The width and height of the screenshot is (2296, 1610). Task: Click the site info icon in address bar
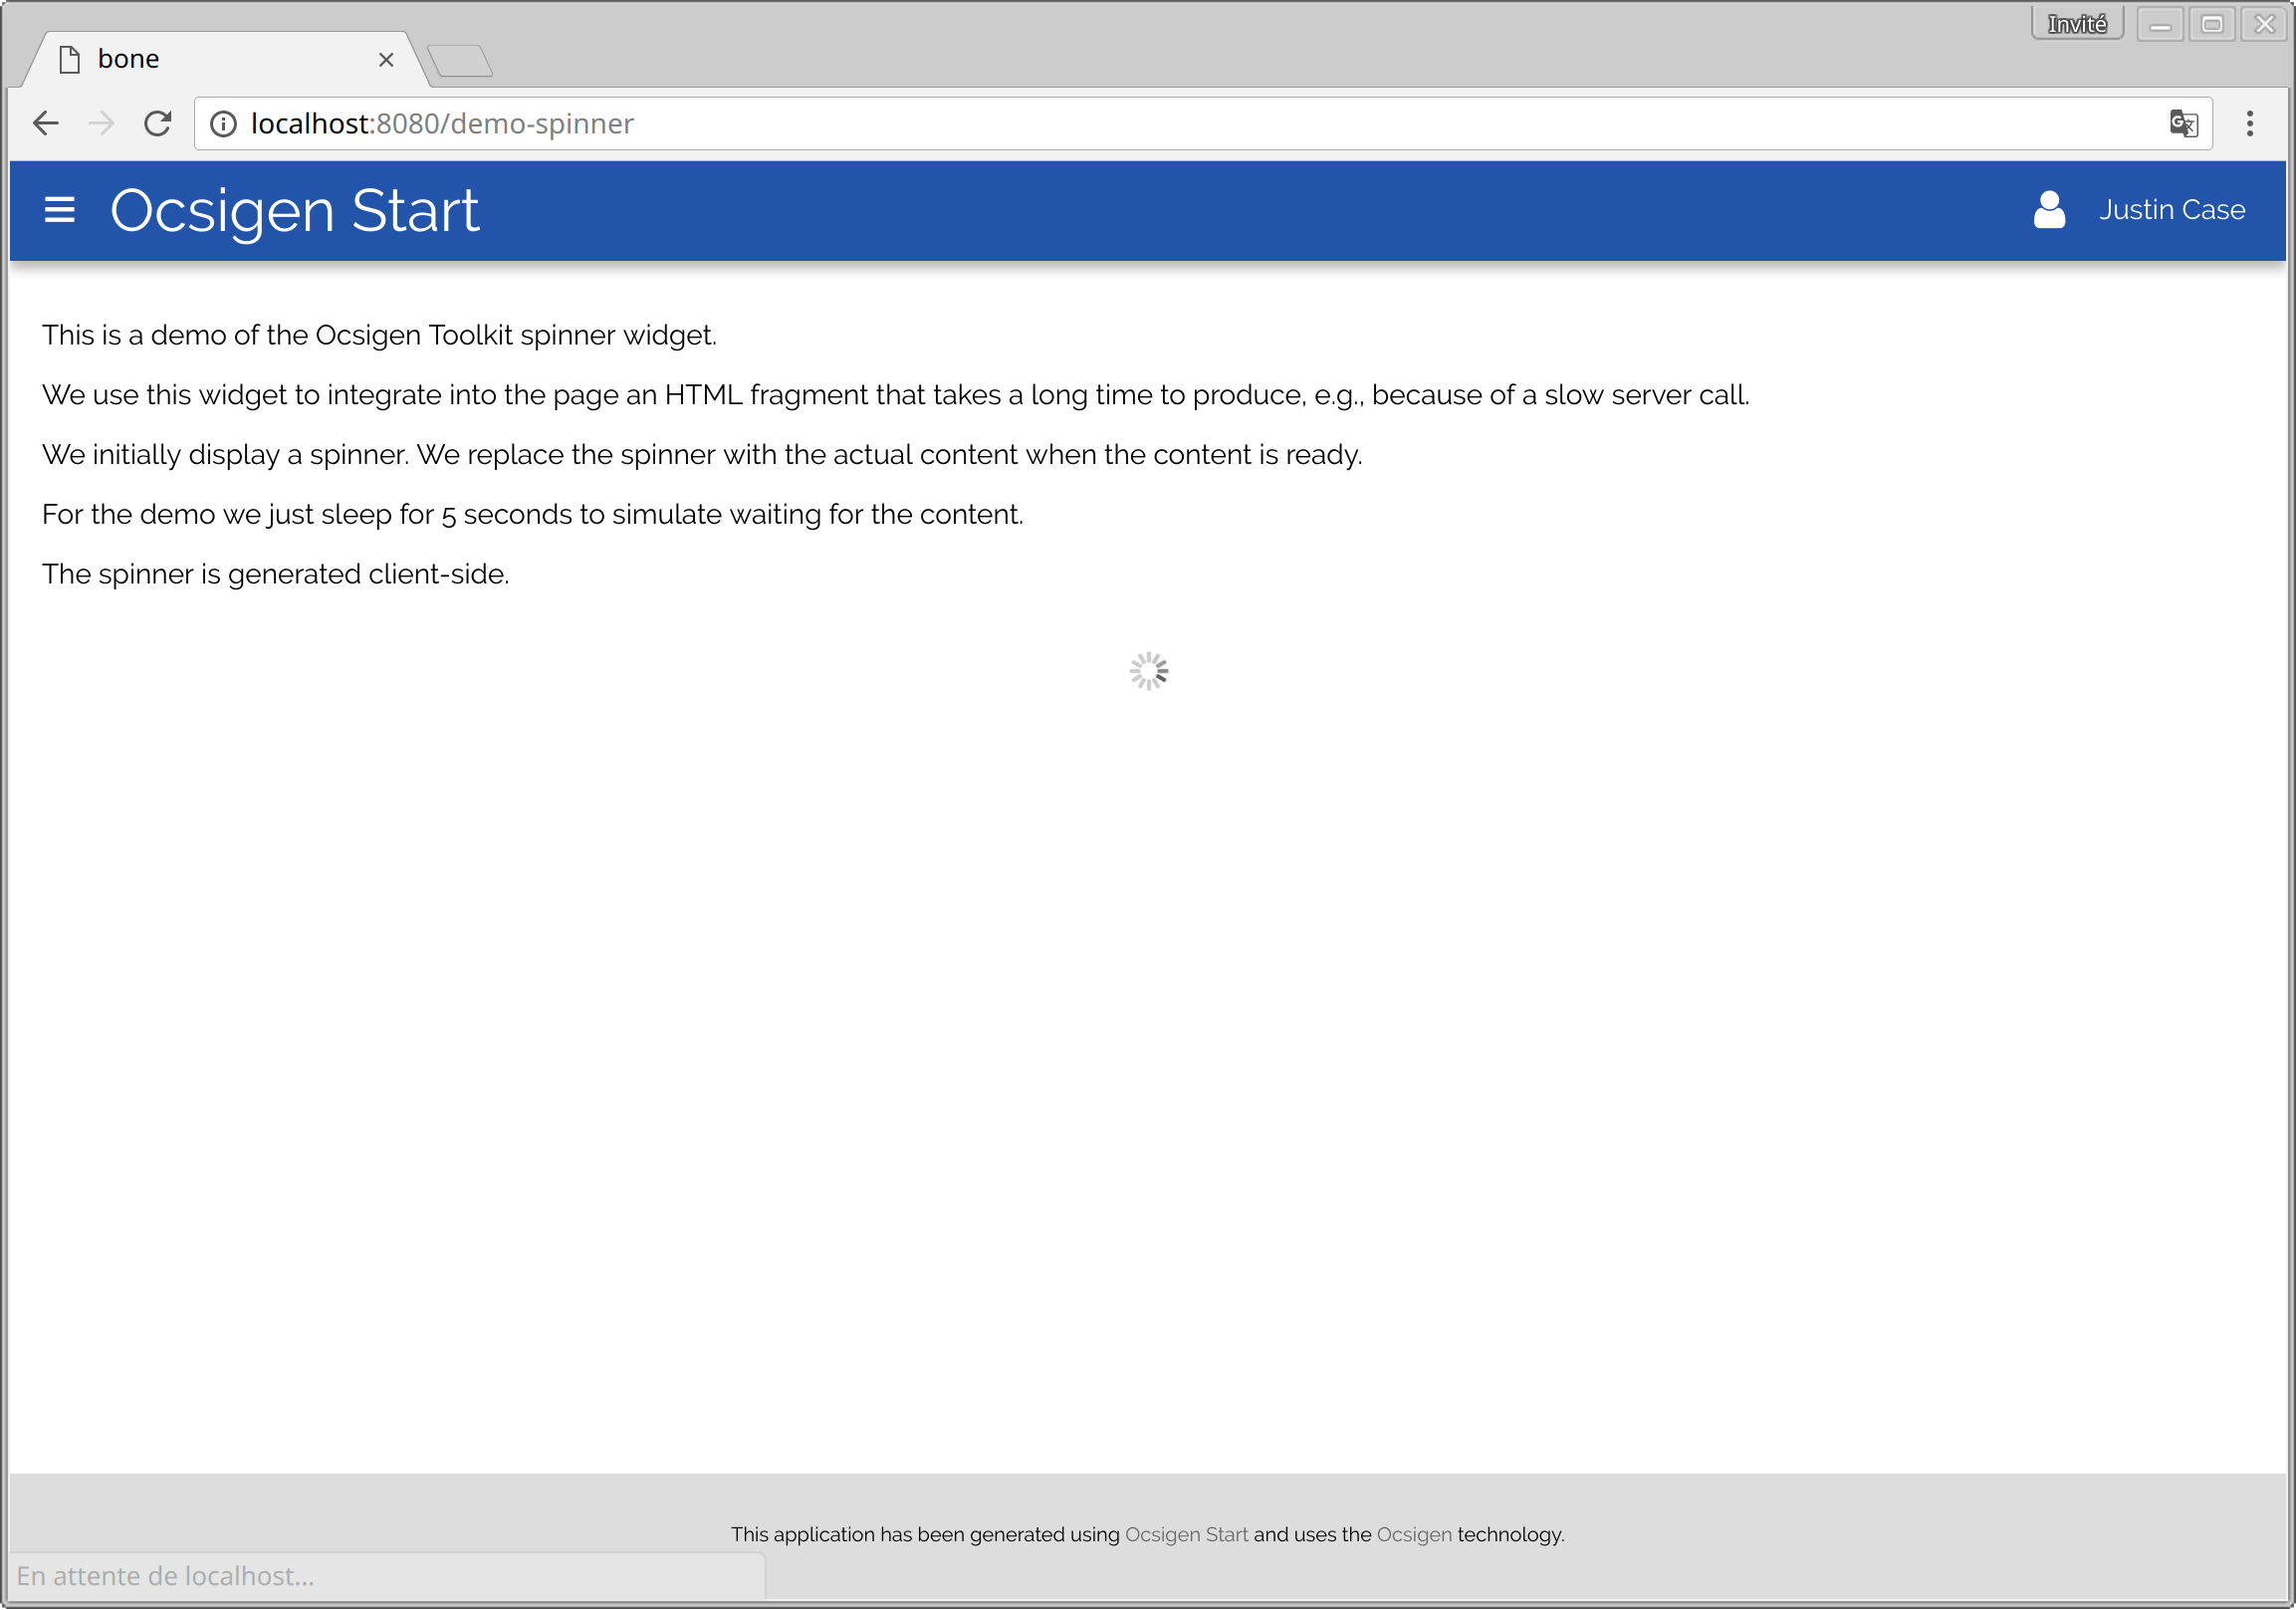click(223, 123)
